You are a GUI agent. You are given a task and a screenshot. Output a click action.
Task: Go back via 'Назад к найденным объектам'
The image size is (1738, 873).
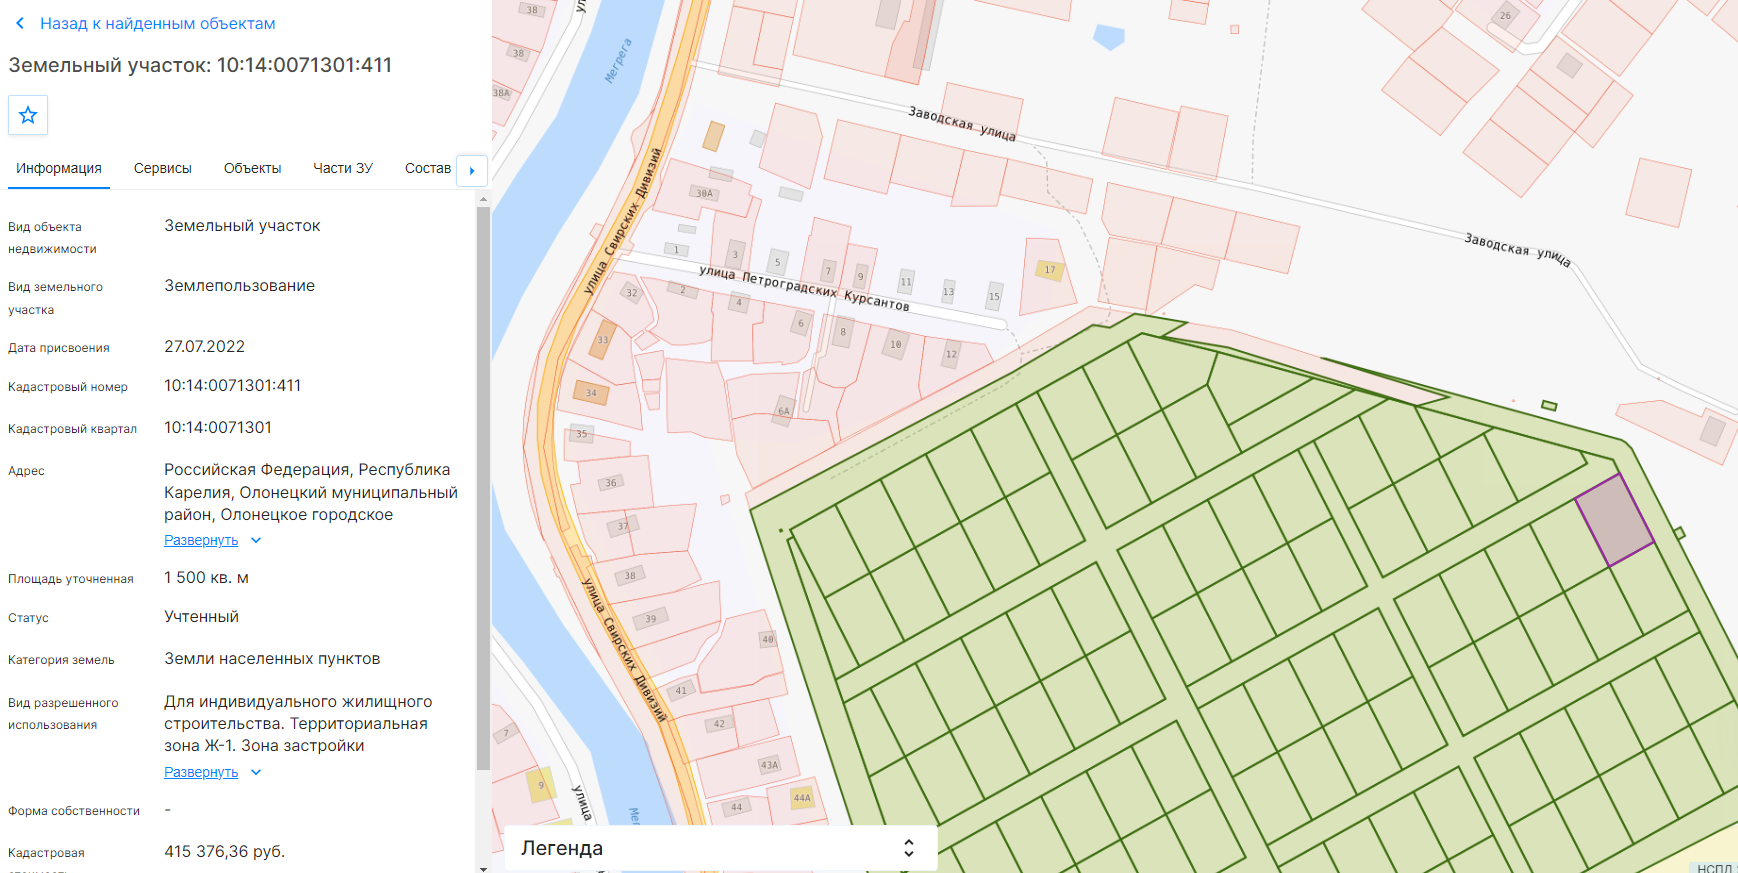145,23
